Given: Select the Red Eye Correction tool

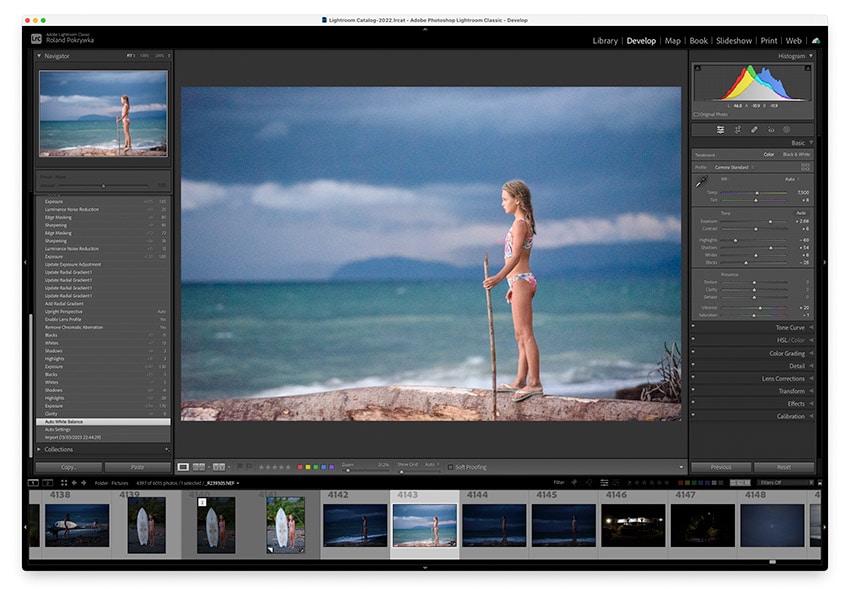Looking at the screenshot, I should coord(772,130).
